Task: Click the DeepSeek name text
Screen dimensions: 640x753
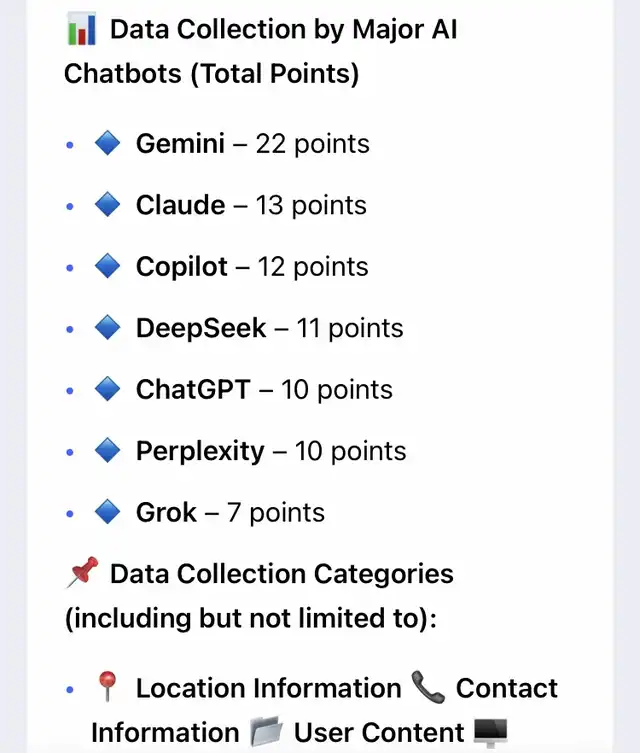Action: pos(201,328)
